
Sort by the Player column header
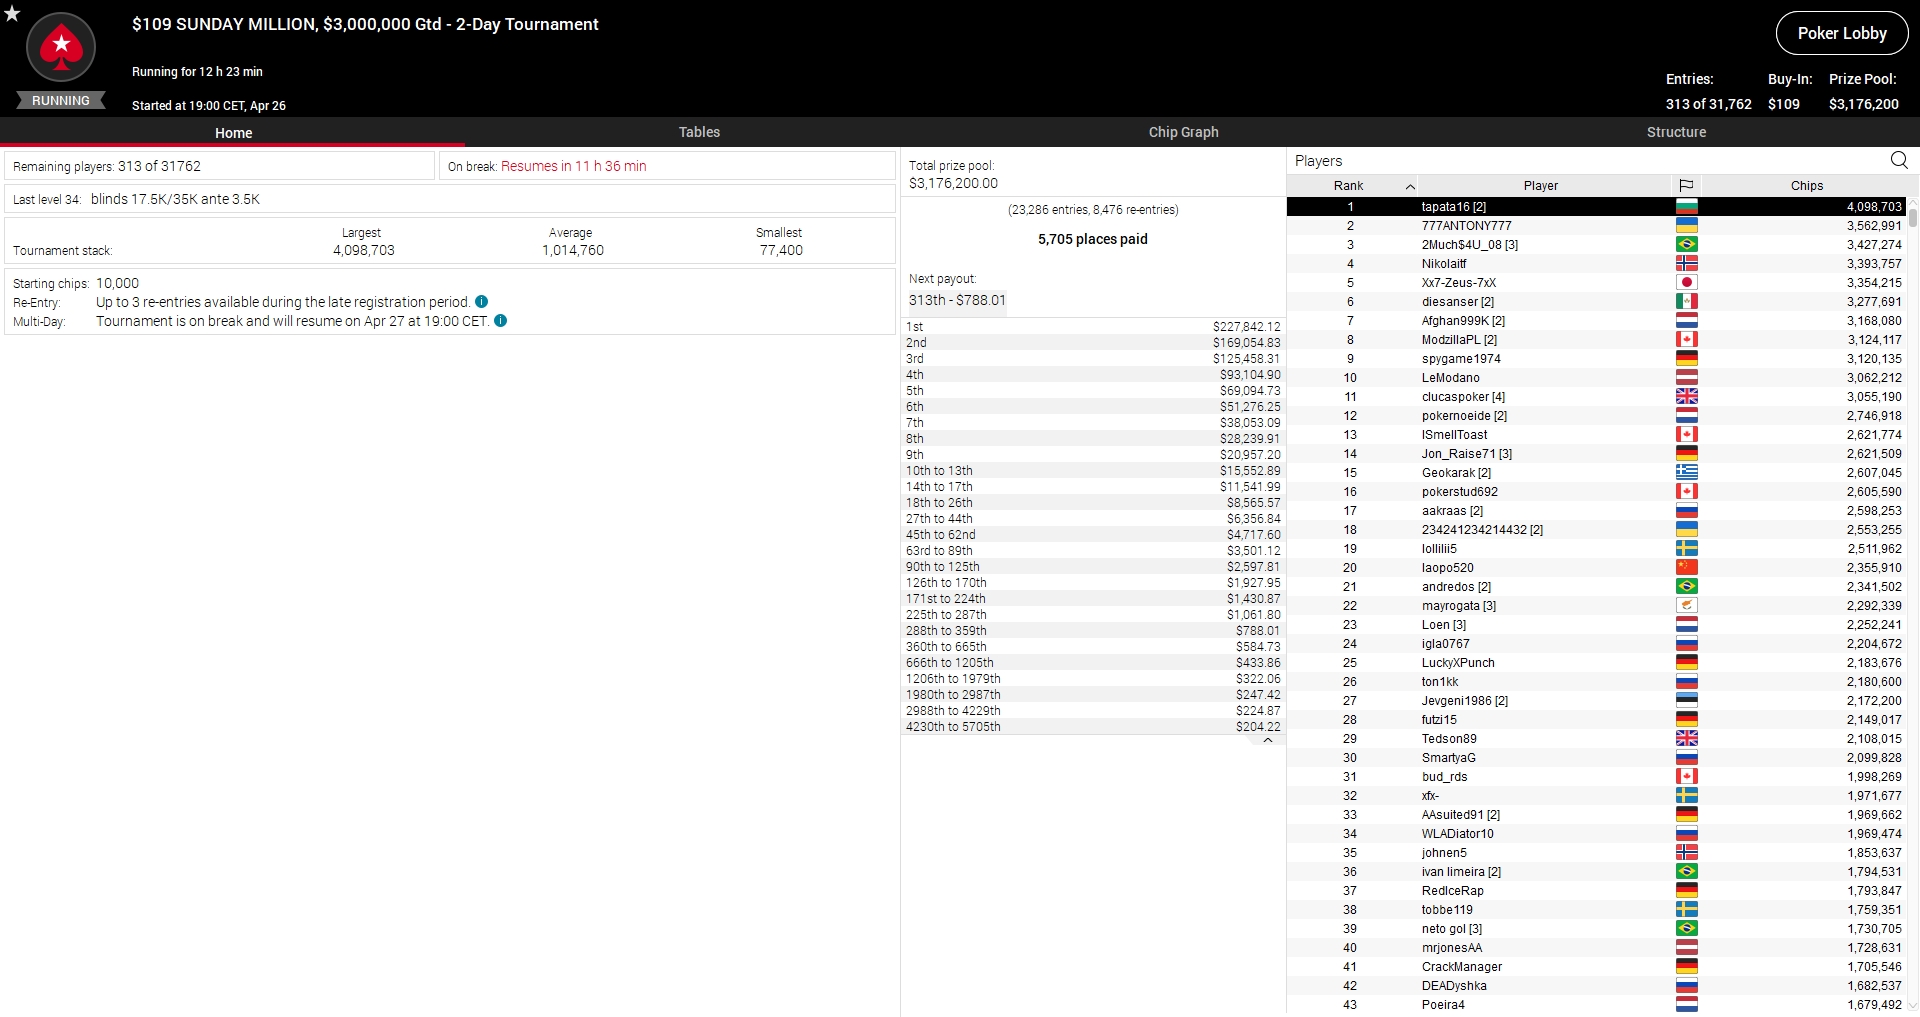pyautogui.click(x=1541, y=185)
